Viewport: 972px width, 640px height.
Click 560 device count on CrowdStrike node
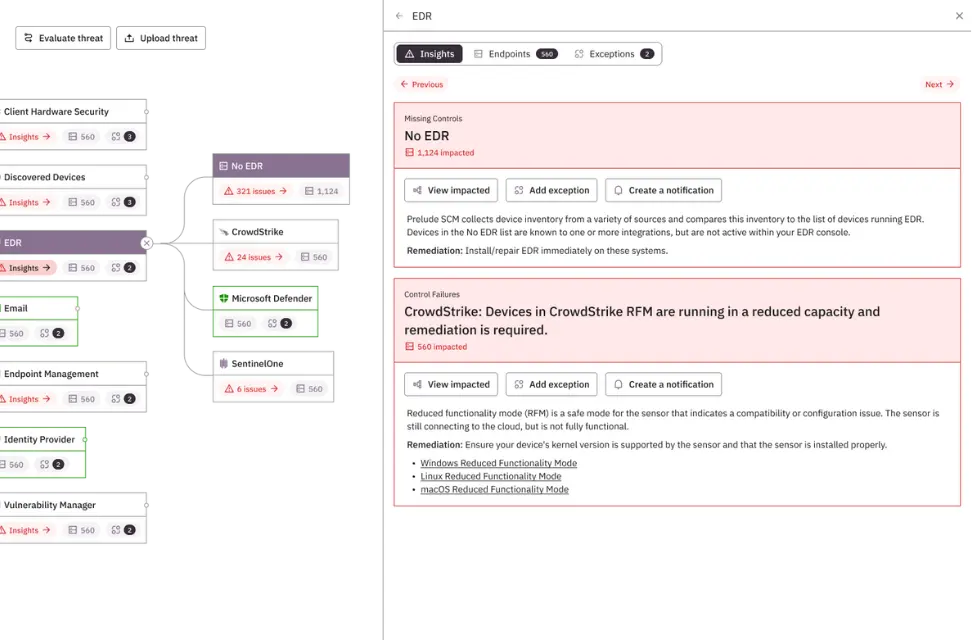(x=314, y=257)
